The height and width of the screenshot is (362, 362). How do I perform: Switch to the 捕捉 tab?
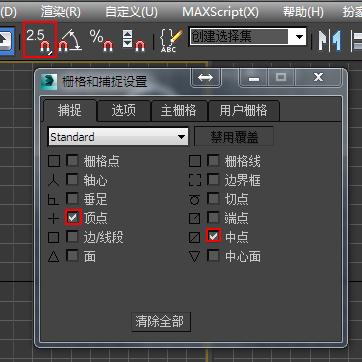point(70,110)
